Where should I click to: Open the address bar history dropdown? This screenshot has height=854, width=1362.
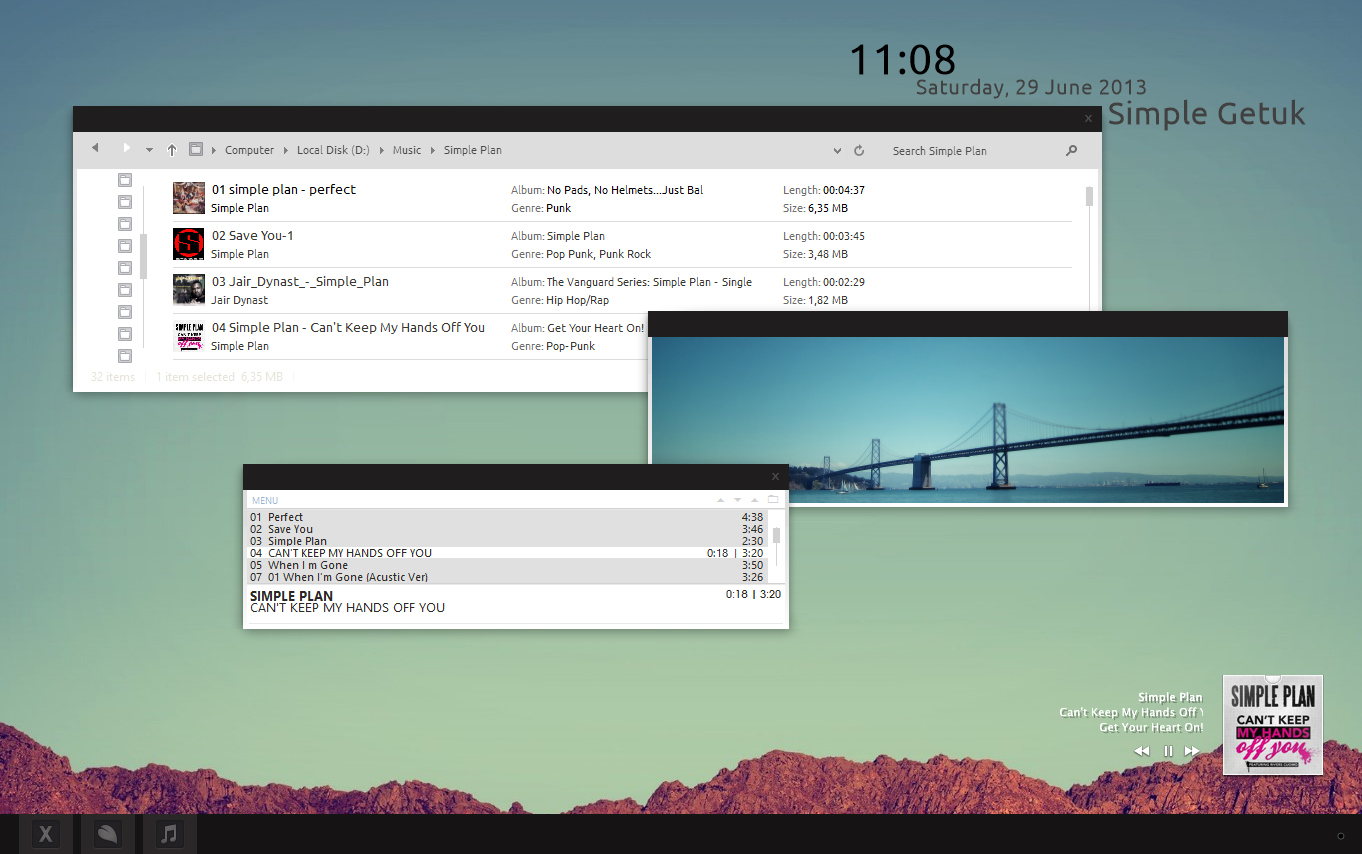[837, 151]
